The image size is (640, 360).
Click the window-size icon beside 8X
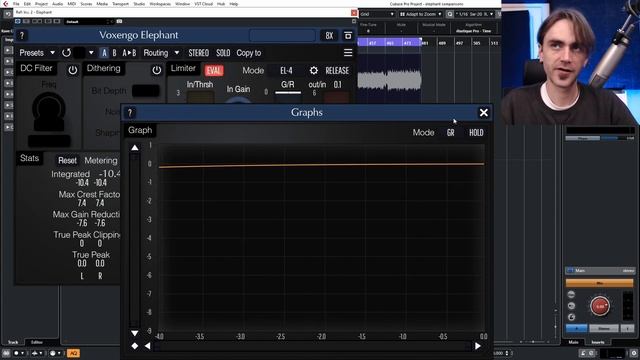pyautogui.click(x=348, y=36)
